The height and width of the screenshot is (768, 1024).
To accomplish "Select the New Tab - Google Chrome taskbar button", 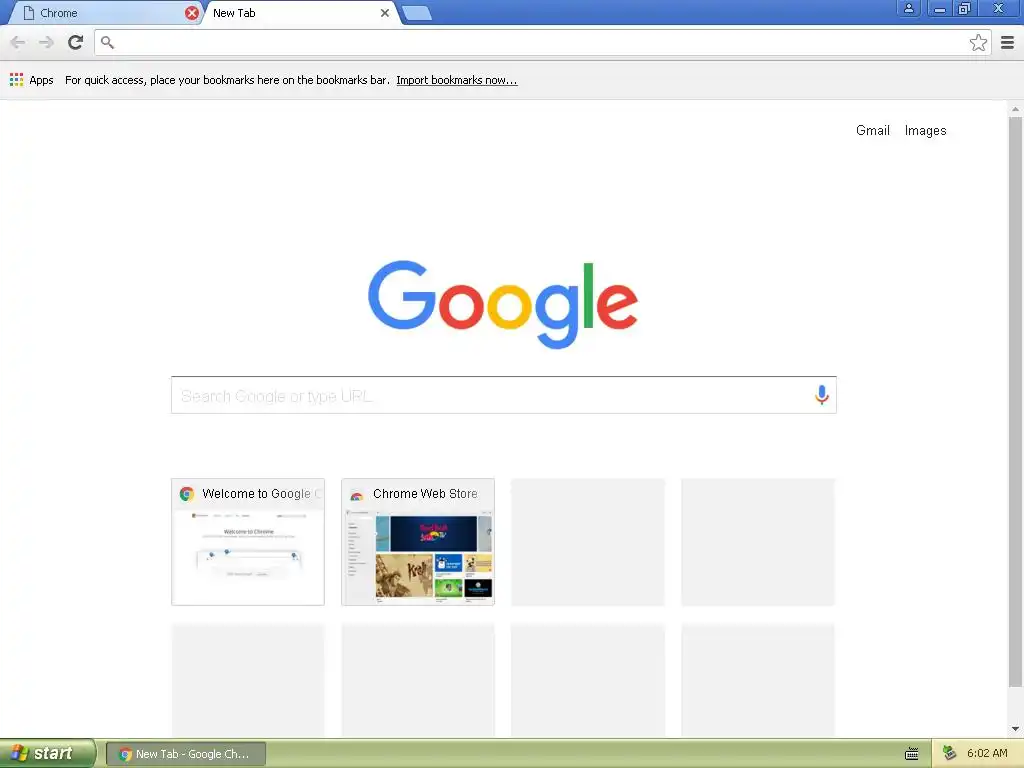I will (x=185, y=754).
